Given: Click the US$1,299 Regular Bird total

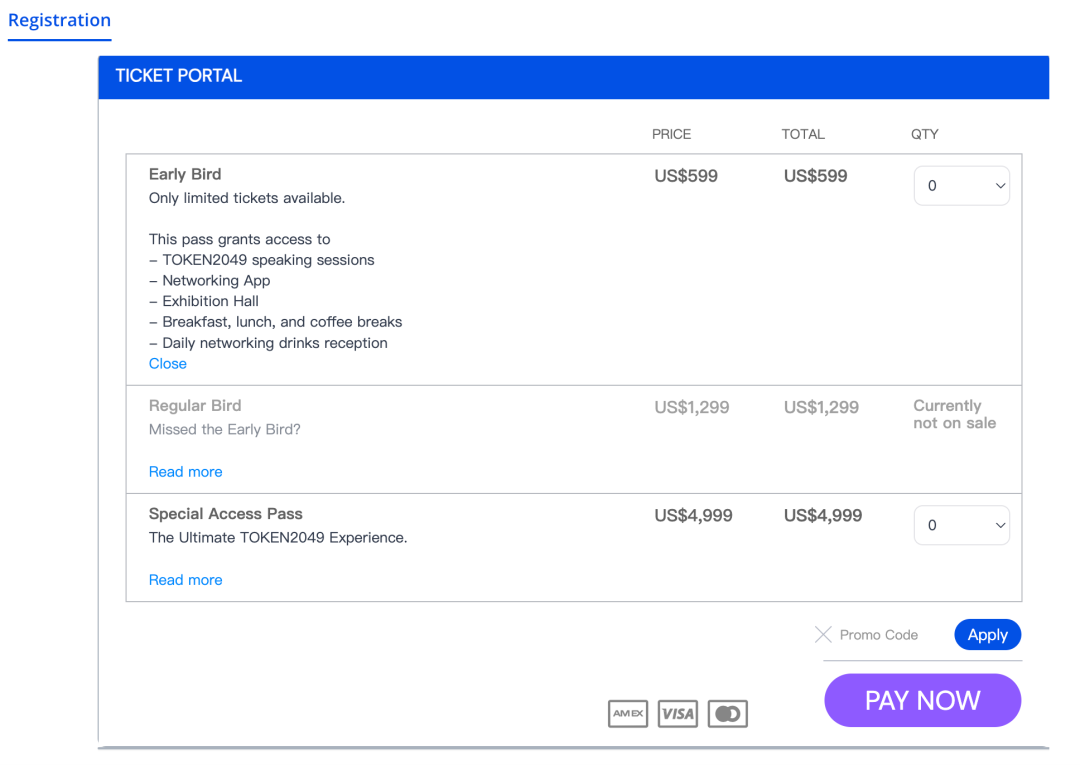Looking at the screenshot, I should pos(821,408).
